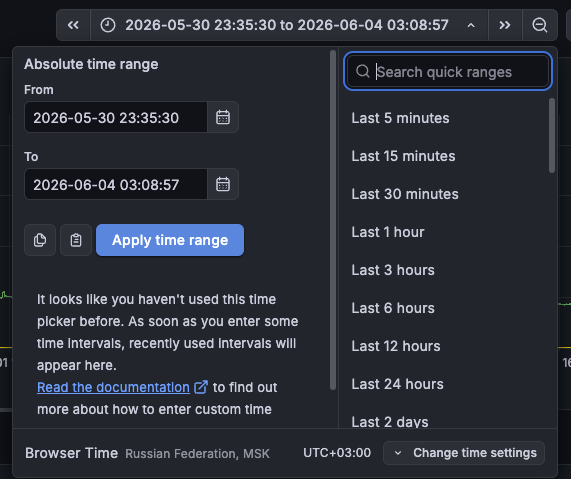Zoom out the time range
Image resolution: width=571 pixels, height=479 pixels.
pos(540,25)
